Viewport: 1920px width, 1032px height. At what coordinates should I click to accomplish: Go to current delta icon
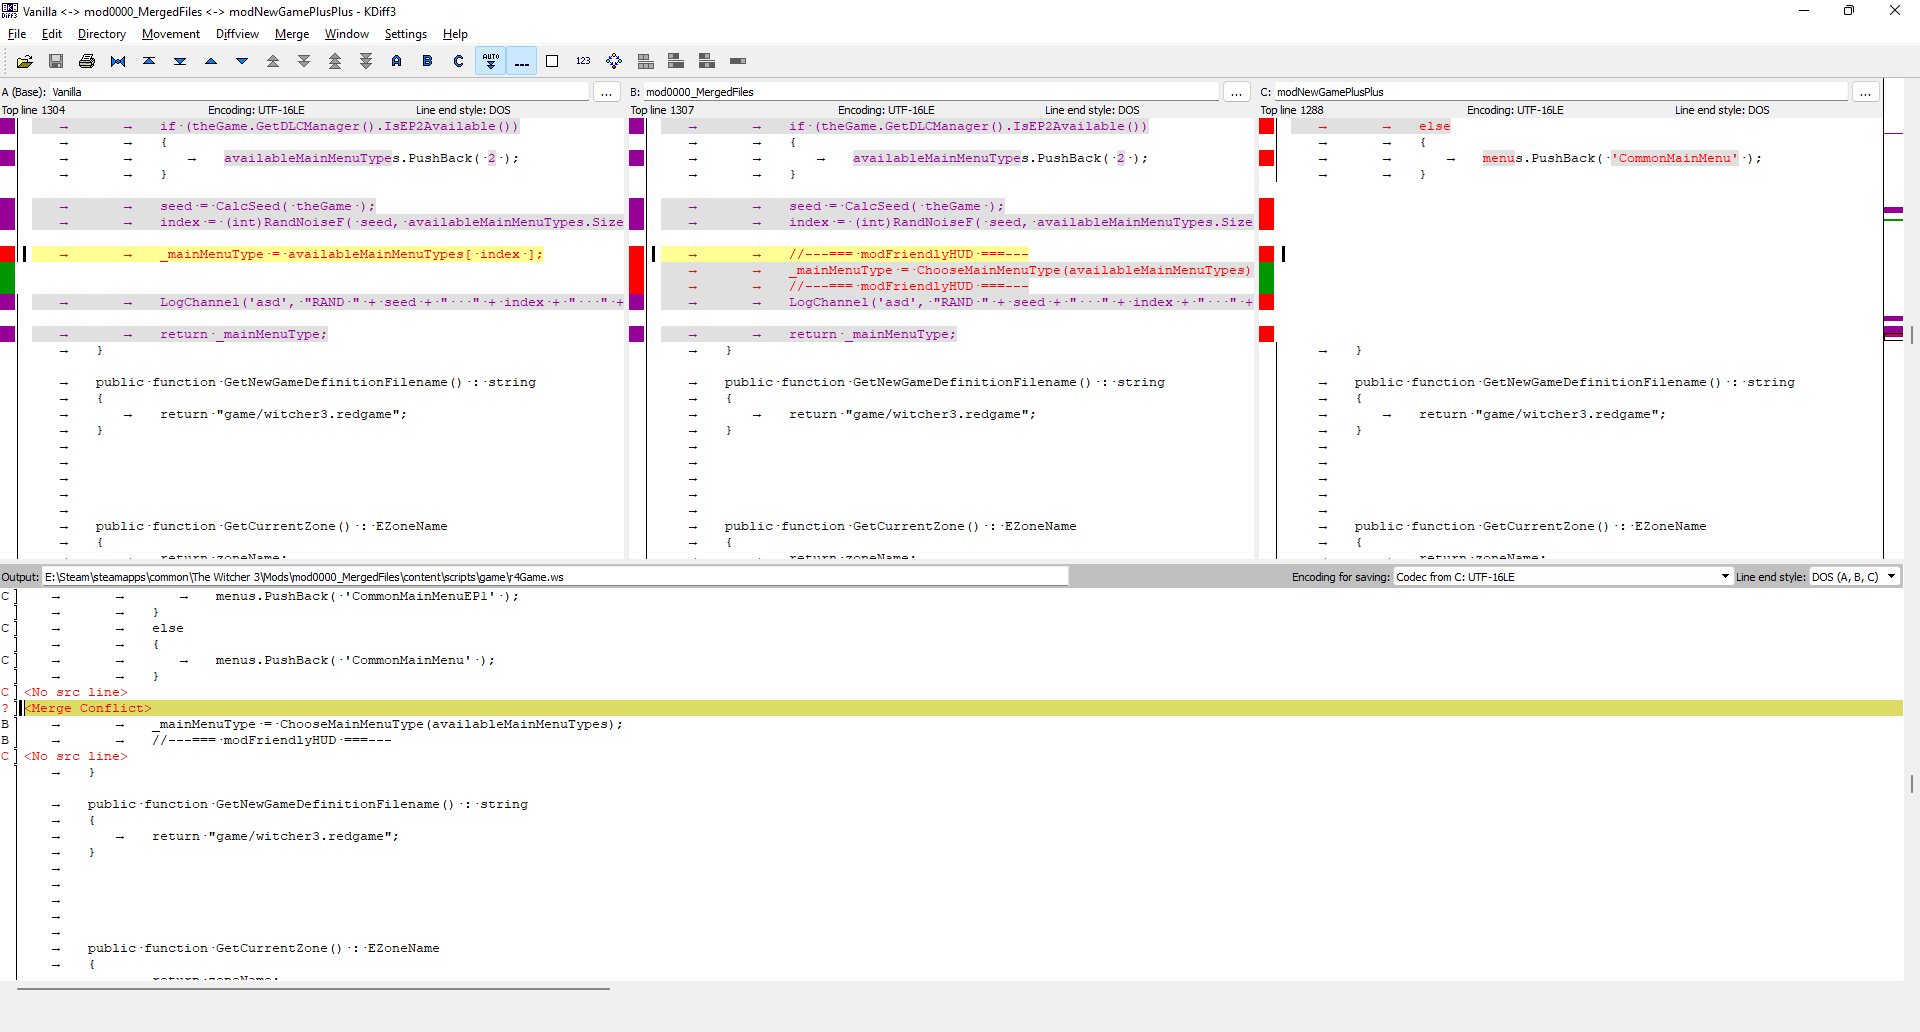click(118, 61)
